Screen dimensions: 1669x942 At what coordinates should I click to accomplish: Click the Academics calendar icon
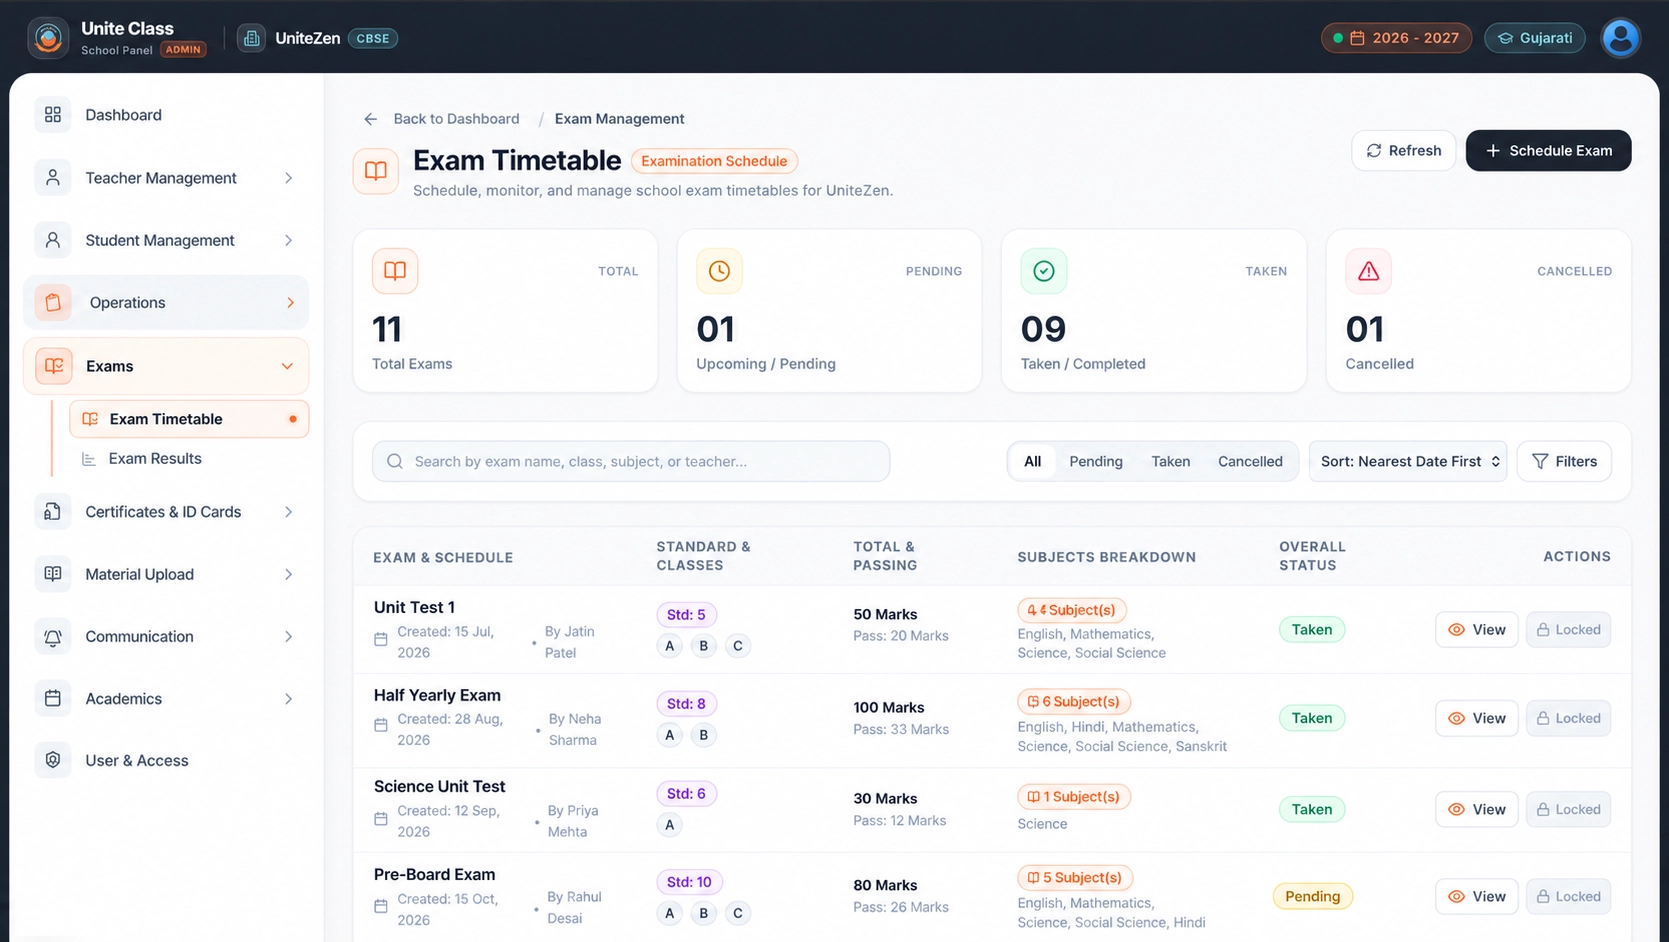53,698
